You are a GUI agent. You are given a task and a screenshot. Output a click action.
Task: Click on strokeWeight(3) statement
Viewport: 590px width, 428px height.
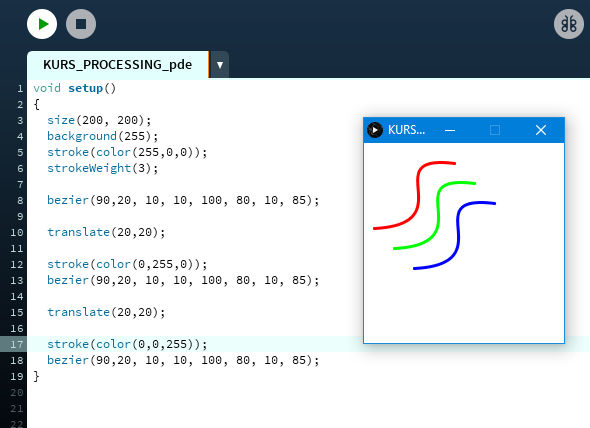pyautogui.click(x=102, y=168)
